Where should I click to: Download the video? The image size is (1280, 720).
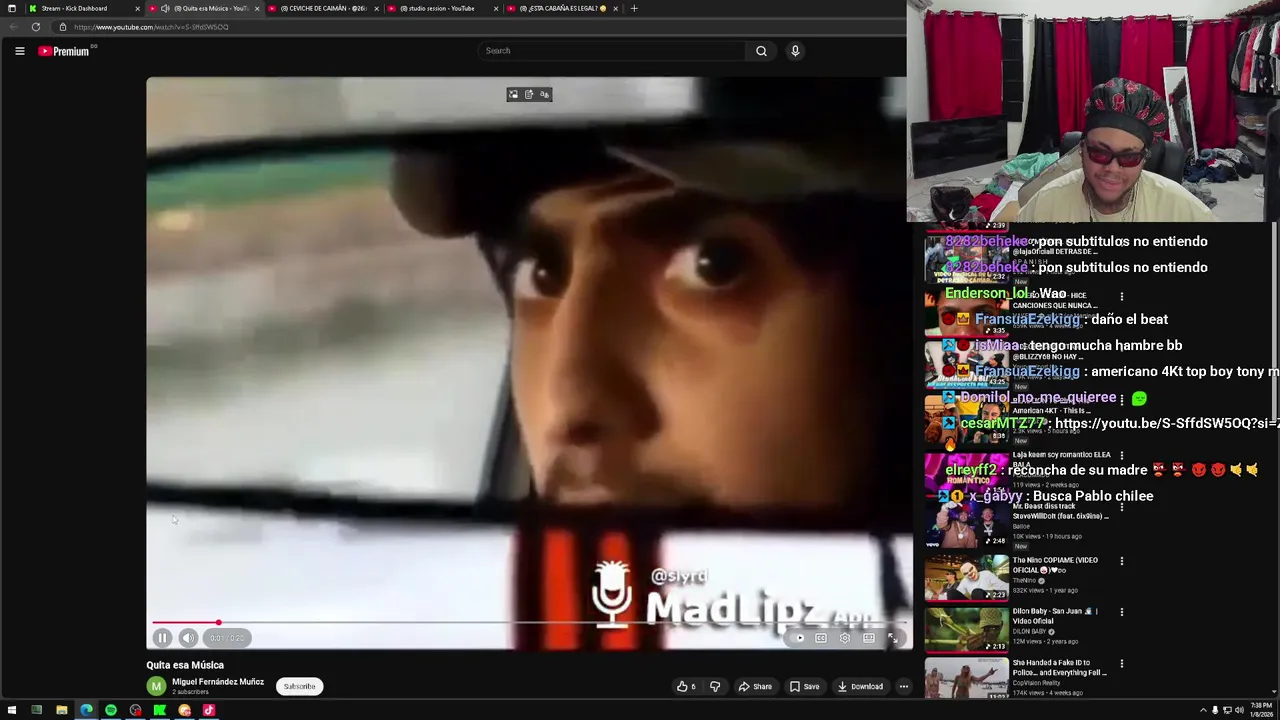tap(860, 687)
